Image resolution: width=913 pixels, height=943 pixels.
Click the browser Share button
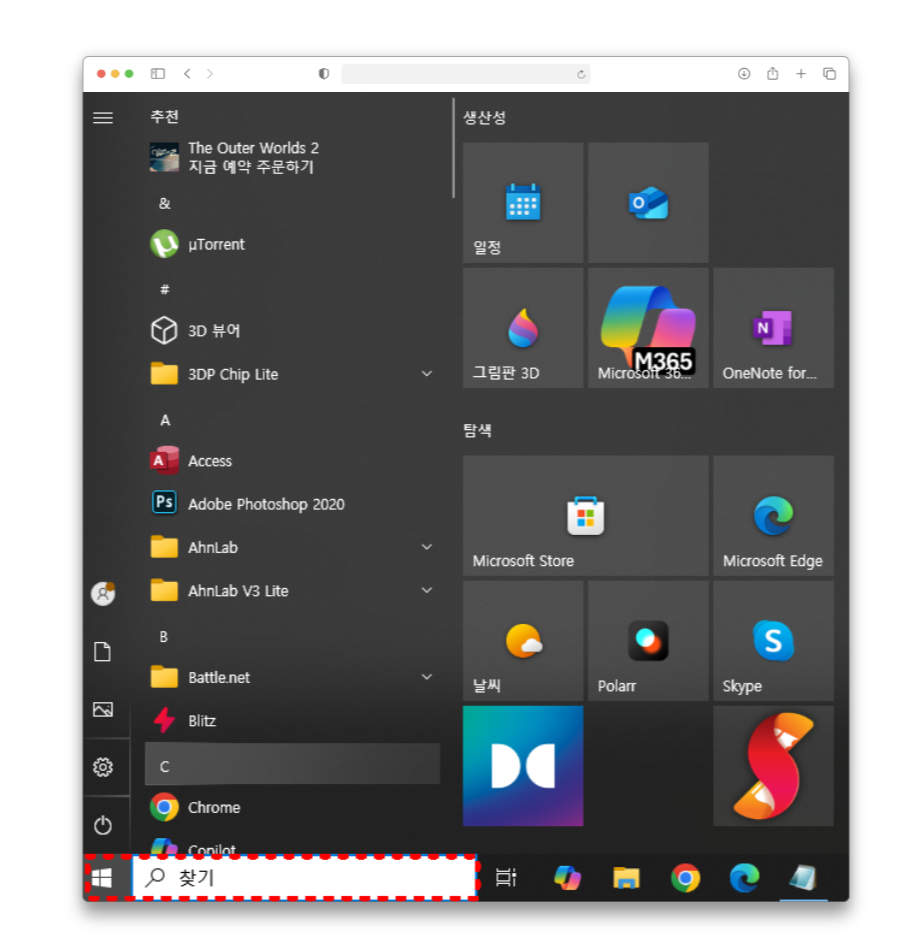coord(772,73)
